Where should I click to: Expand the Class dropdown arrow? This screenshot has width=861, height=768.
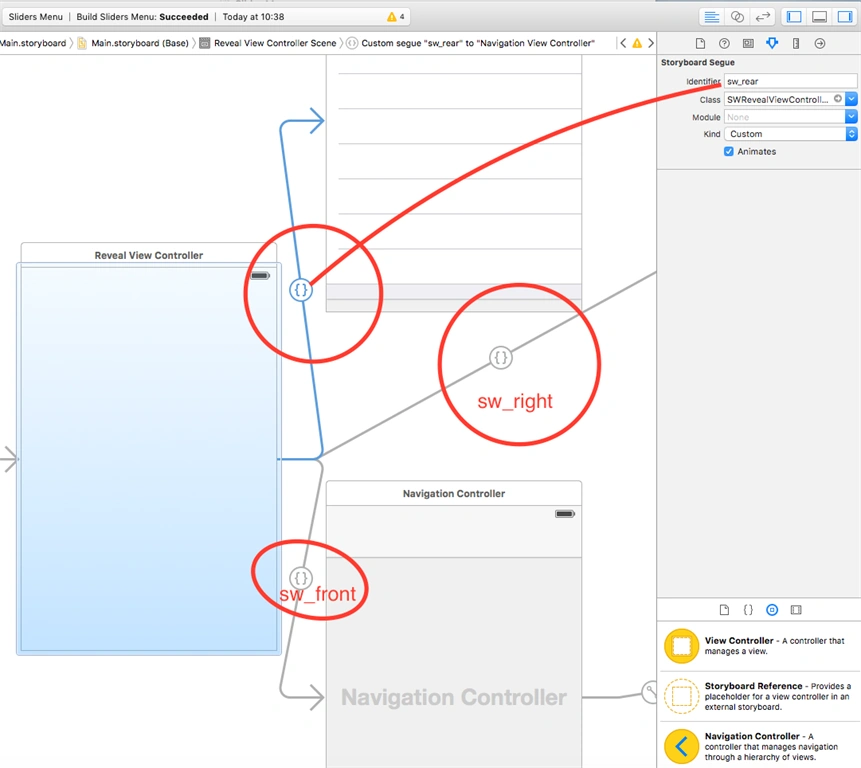click(851, 99)
